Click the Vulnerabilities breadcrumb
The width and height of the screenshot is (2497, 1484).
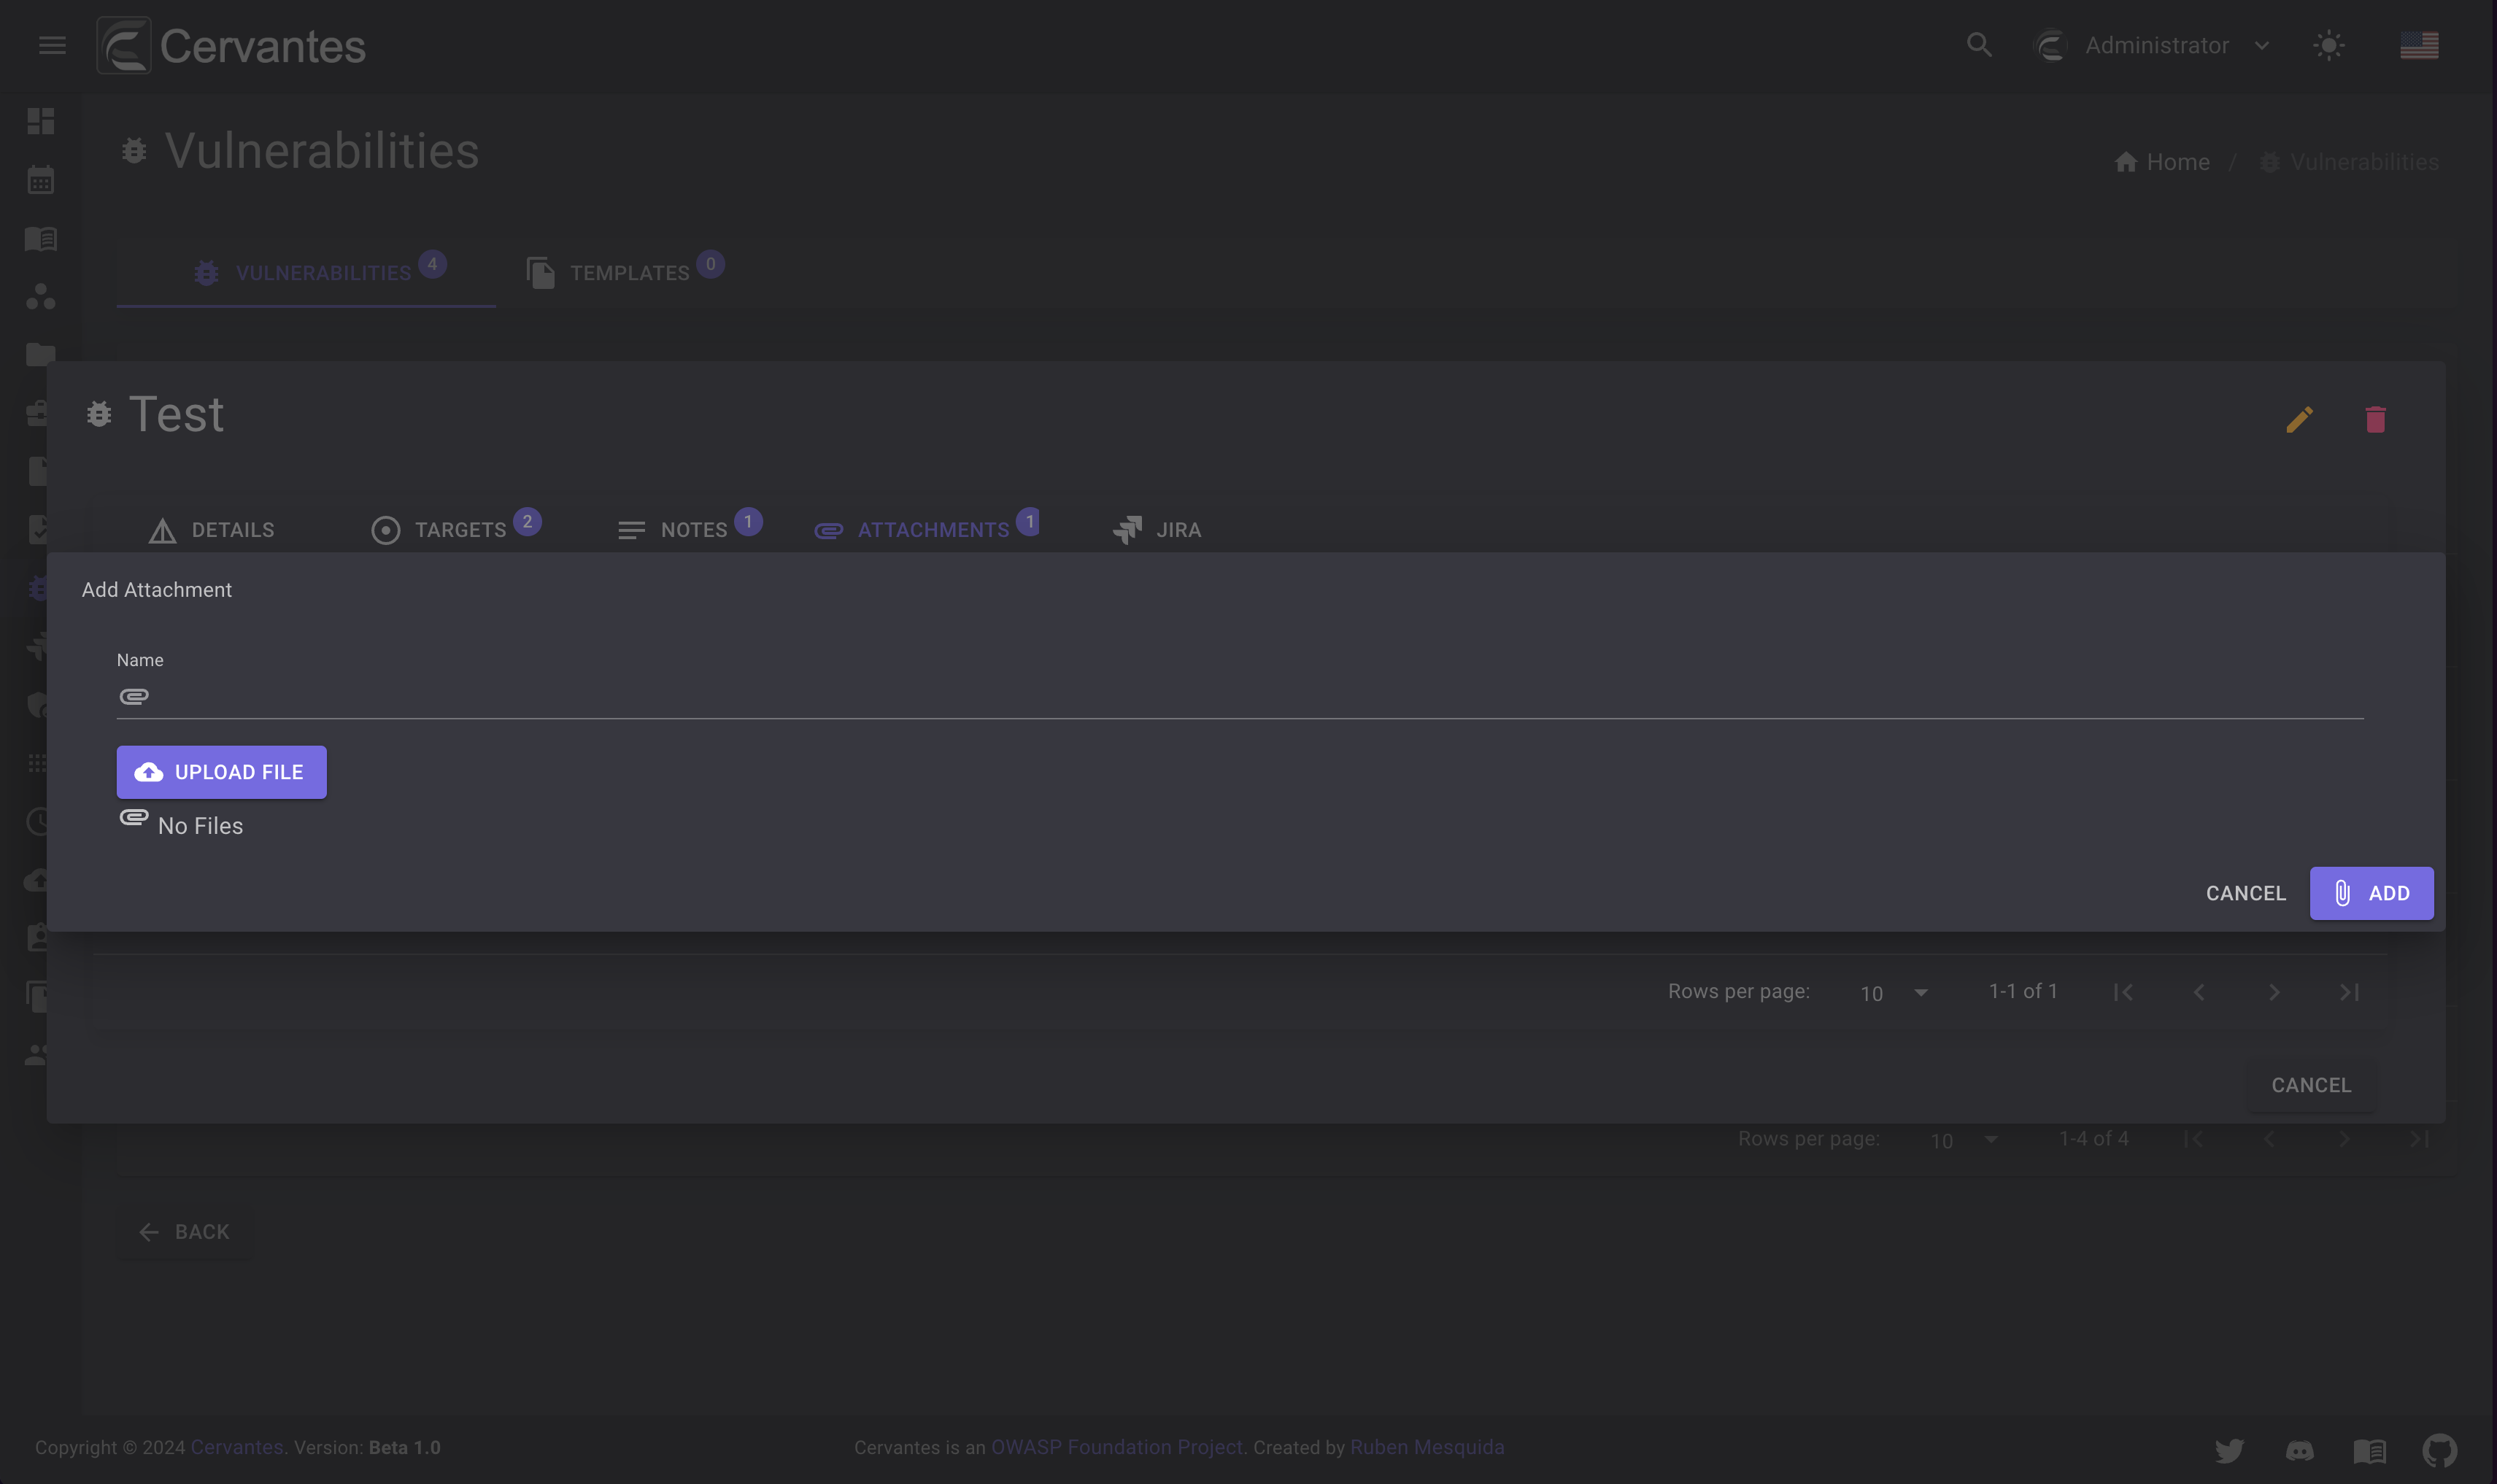click(2349, 162)
